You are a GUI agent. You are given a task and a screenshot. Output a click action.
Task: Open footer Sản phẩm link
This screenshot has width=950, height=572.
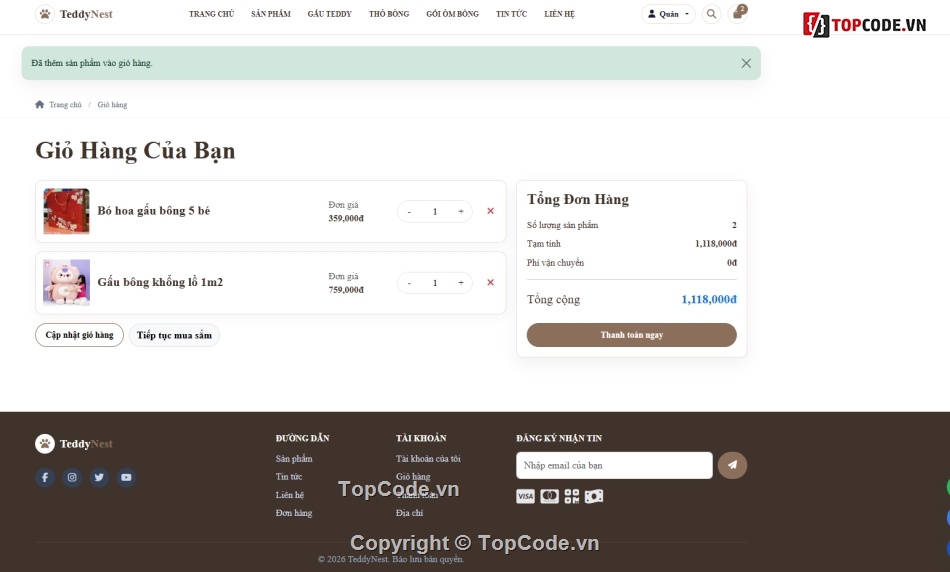coord(294,459)
